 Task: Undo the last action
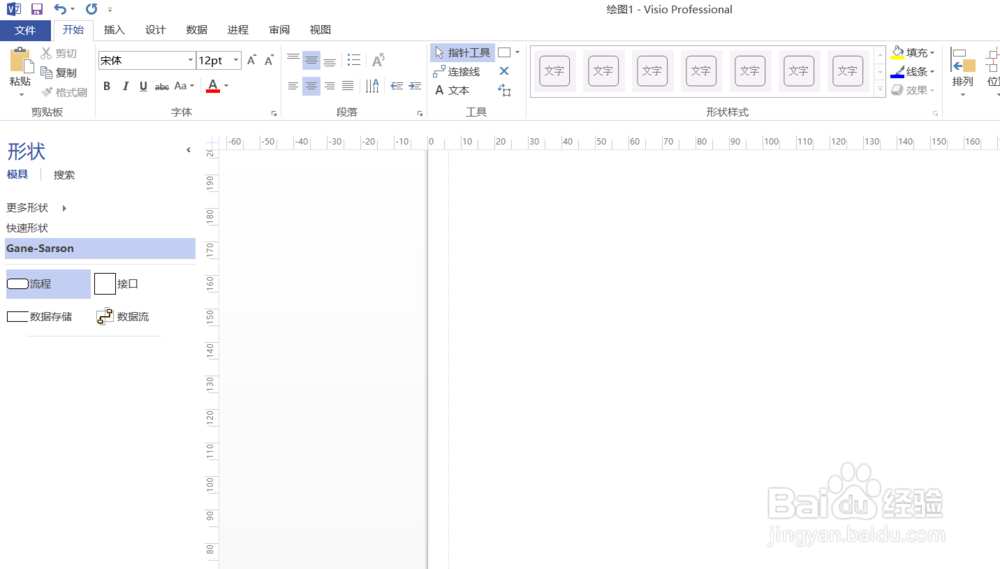[x=59, y=9]
